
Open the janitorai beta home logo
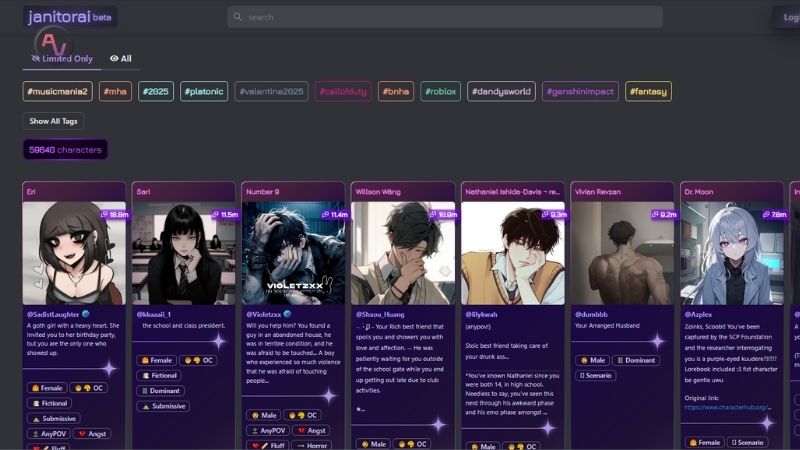click(70, 17)
